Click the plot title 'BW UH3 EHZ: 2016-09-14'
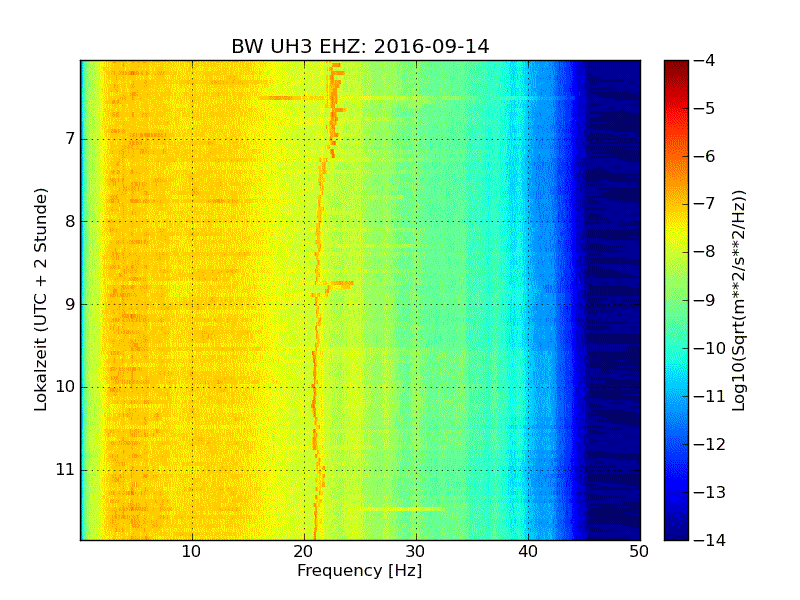The width and height of the screenshot is (800, 600). click(360, 46)
